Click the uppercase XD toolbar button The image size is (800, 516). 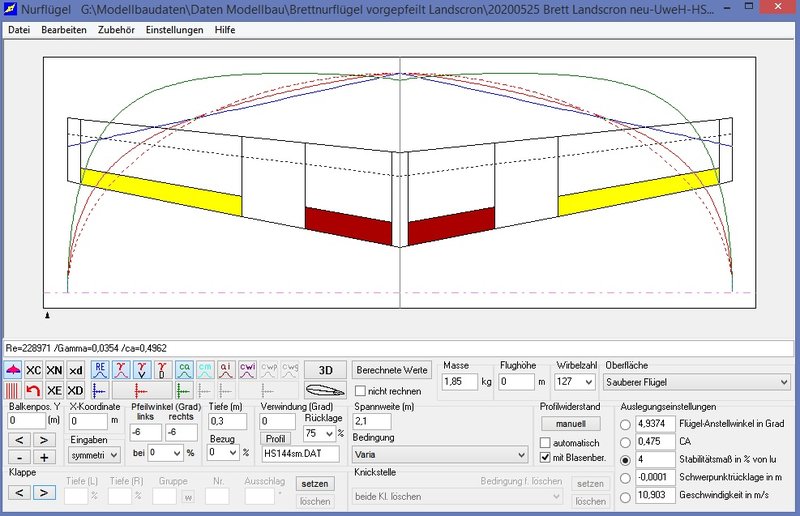(76, 390)
